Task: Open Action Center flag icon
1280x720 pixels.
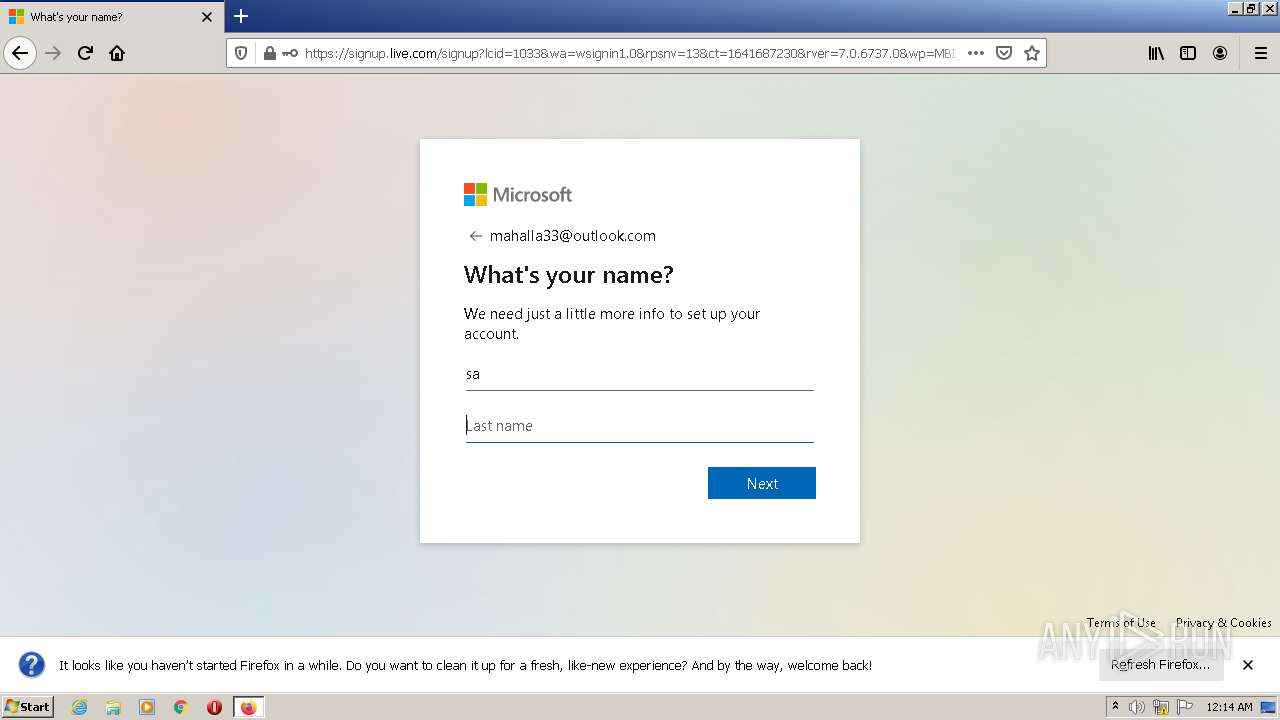Action: pos(1185,707)
